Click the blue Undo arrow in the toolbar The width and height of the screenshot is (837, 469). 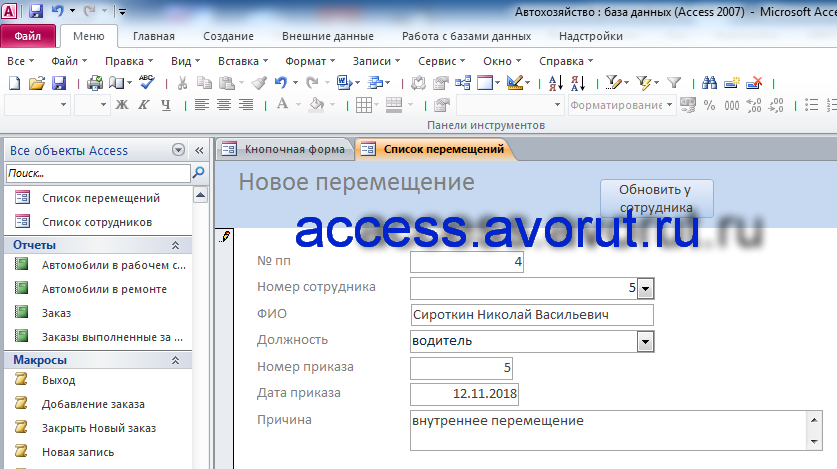[x=281, y=83]
